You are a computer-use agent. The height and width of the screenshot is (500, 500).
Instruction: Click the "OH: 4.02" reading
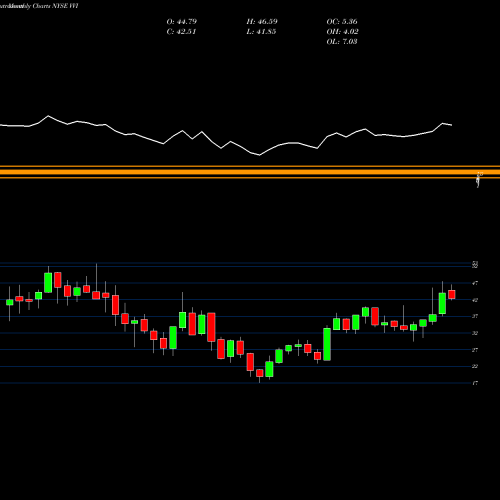[342, 32]
